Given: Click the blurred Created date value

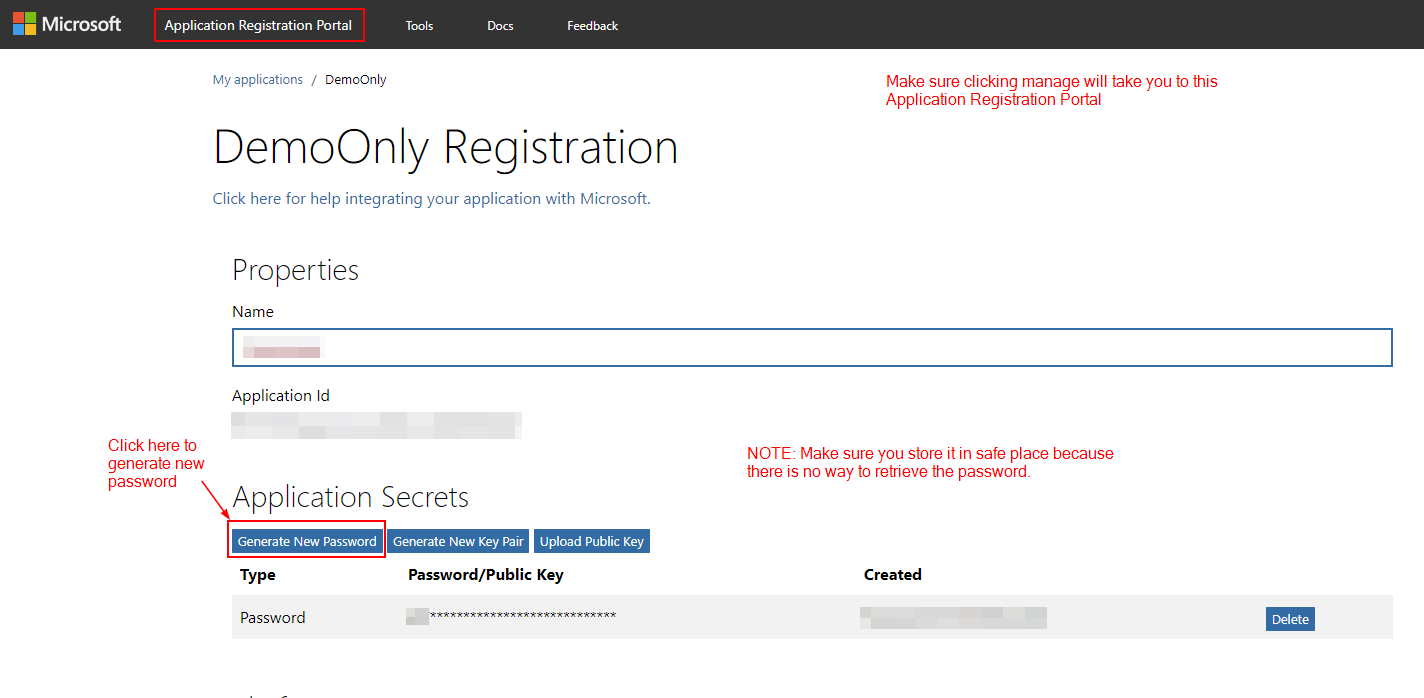Looking at the screenshot, I should pos(952,617).
